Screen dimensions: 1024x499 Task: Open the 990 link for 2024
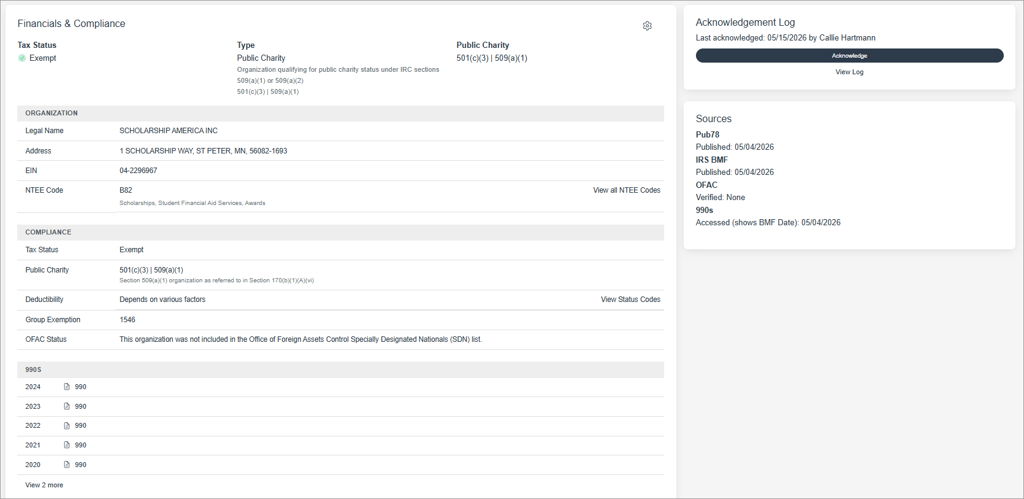point(80,387)
